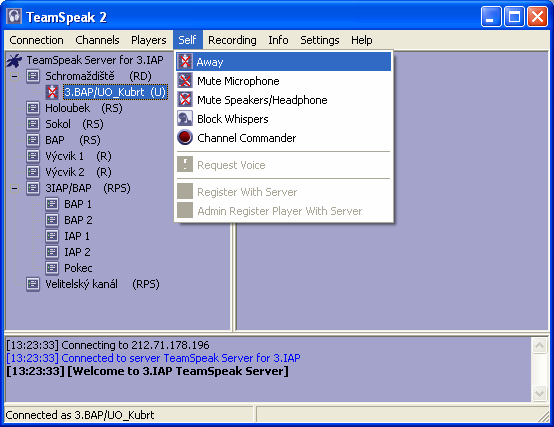The width and height of the screenshot is (554, 427).
Task: Open the Settings menu
Action: point(319,40)
